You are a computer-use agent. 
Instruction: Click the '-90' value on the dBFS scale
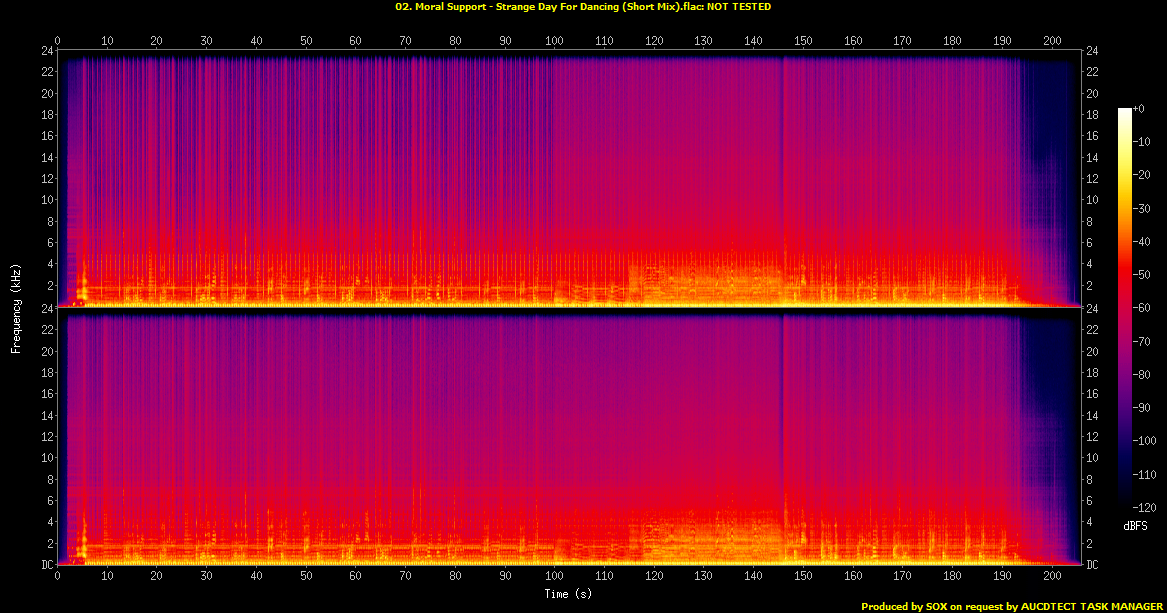tap(1142, 408)
